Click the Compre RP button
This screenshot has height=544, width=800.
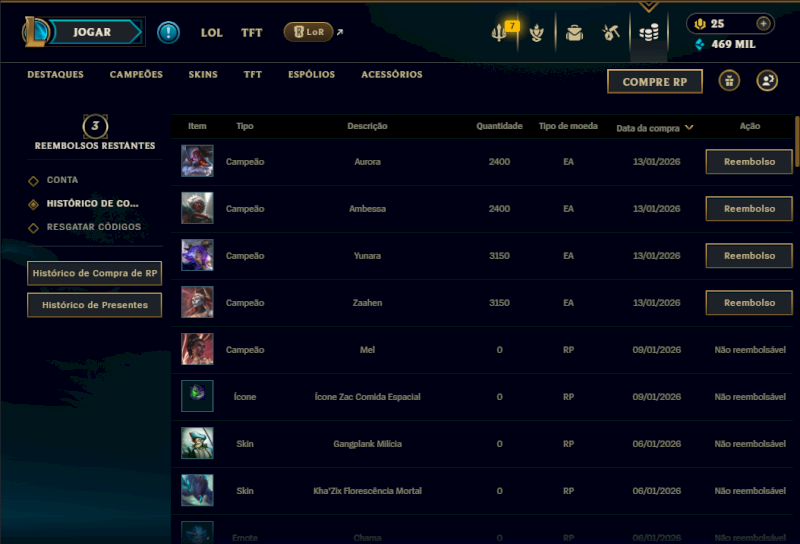click(x=655, y=82)
